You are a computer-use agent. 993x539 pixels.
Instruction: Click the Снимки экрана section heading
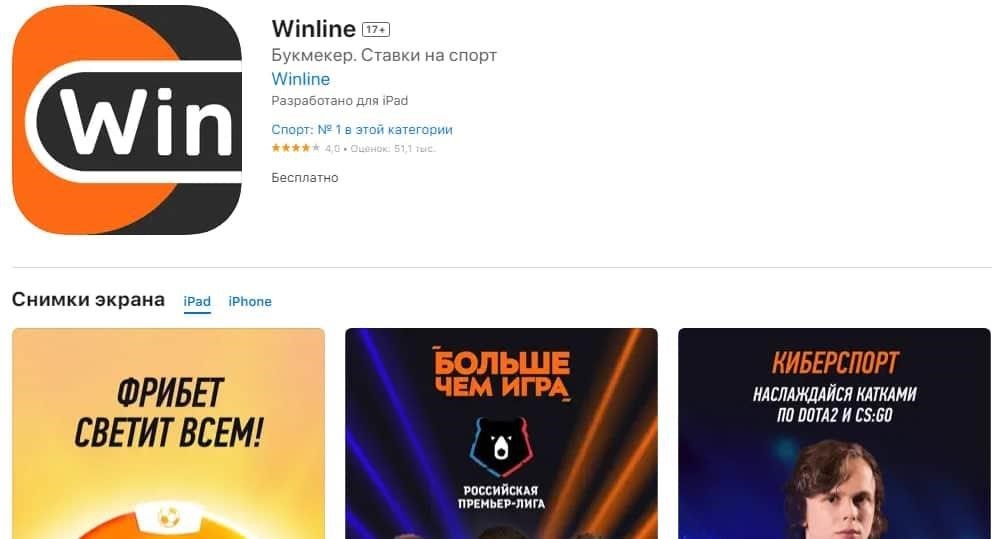[x=88, y=300]
